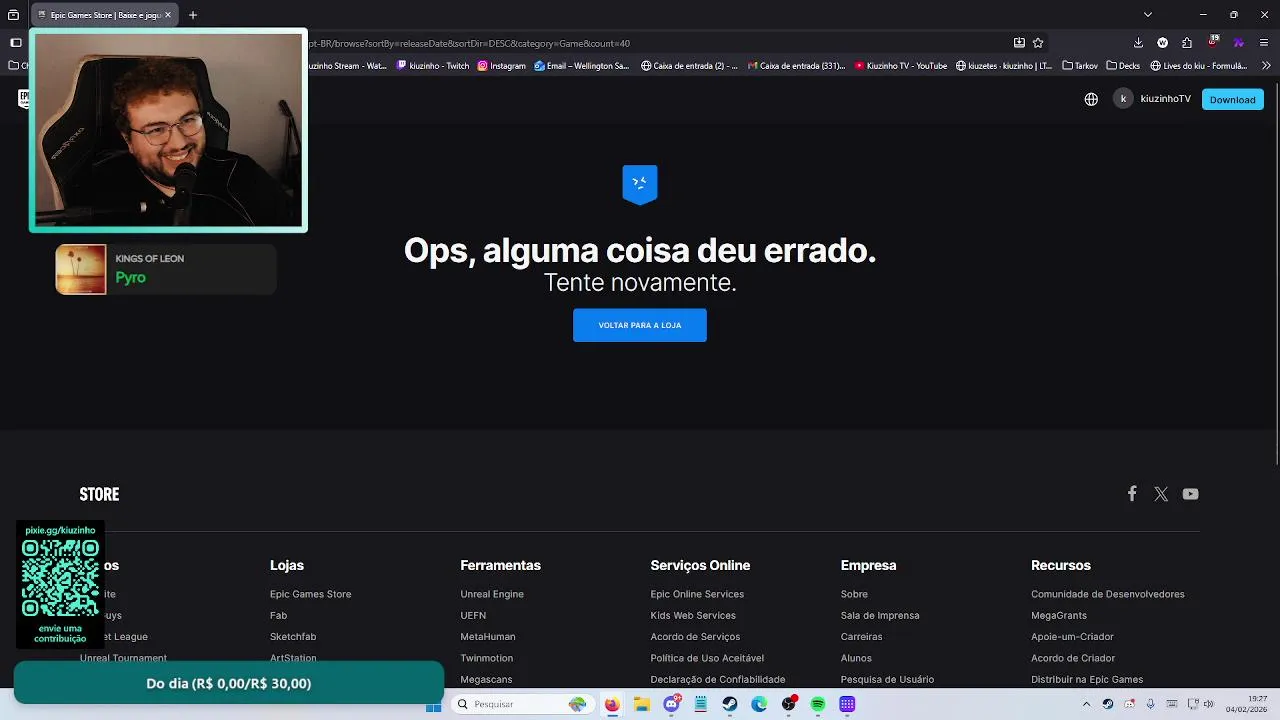
Task: Open Discord from the taskbar
Action: 671,704
